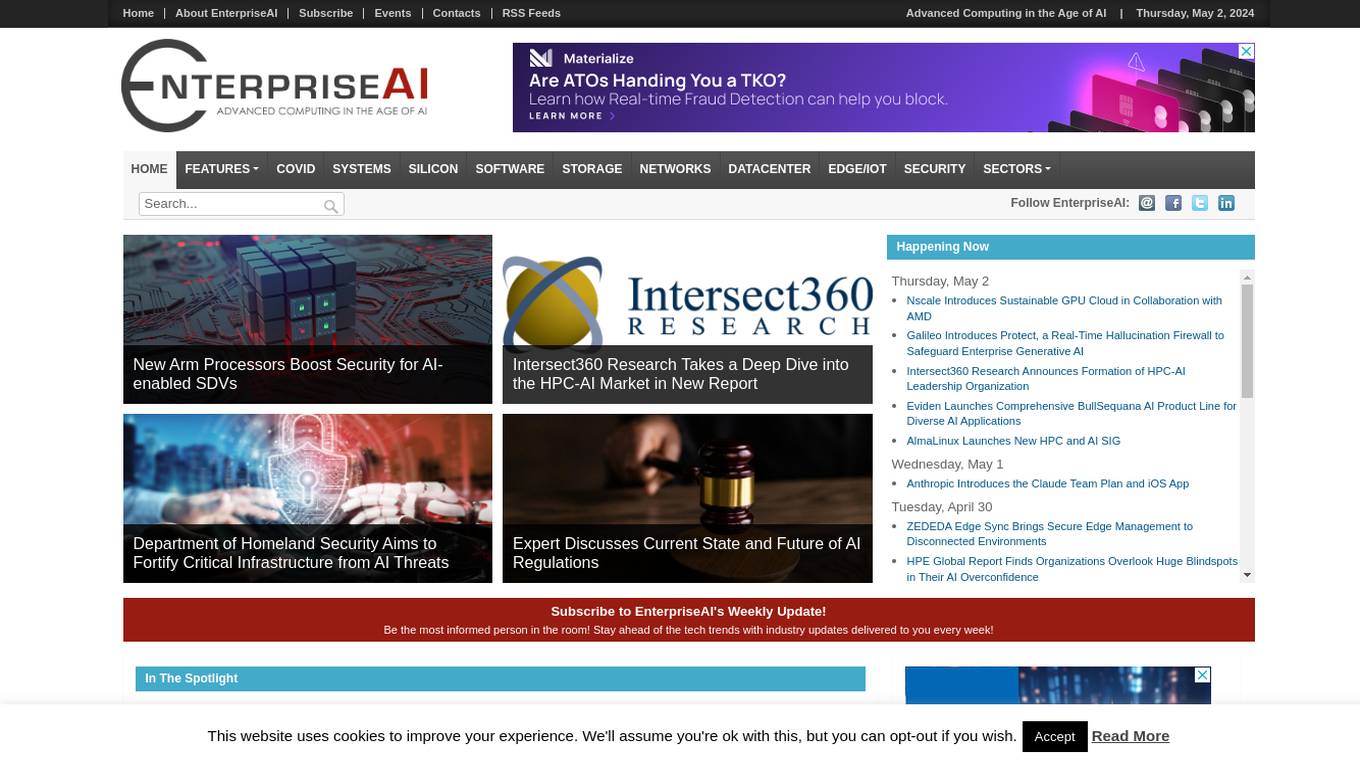Viewport: 1360px width, 764px height.
Task: Open the EDGE/IOT section
Action: pos(857,169)
